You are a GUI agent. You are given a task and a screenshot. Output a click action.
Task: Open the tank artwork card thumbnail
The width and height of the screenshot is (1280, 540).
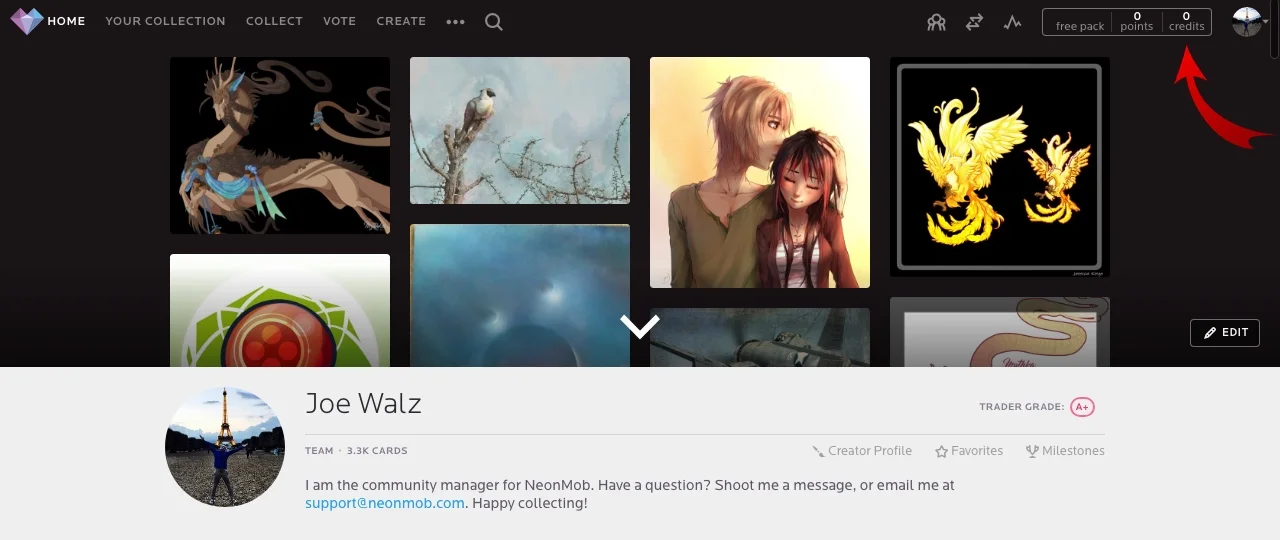tap(760, 337)
